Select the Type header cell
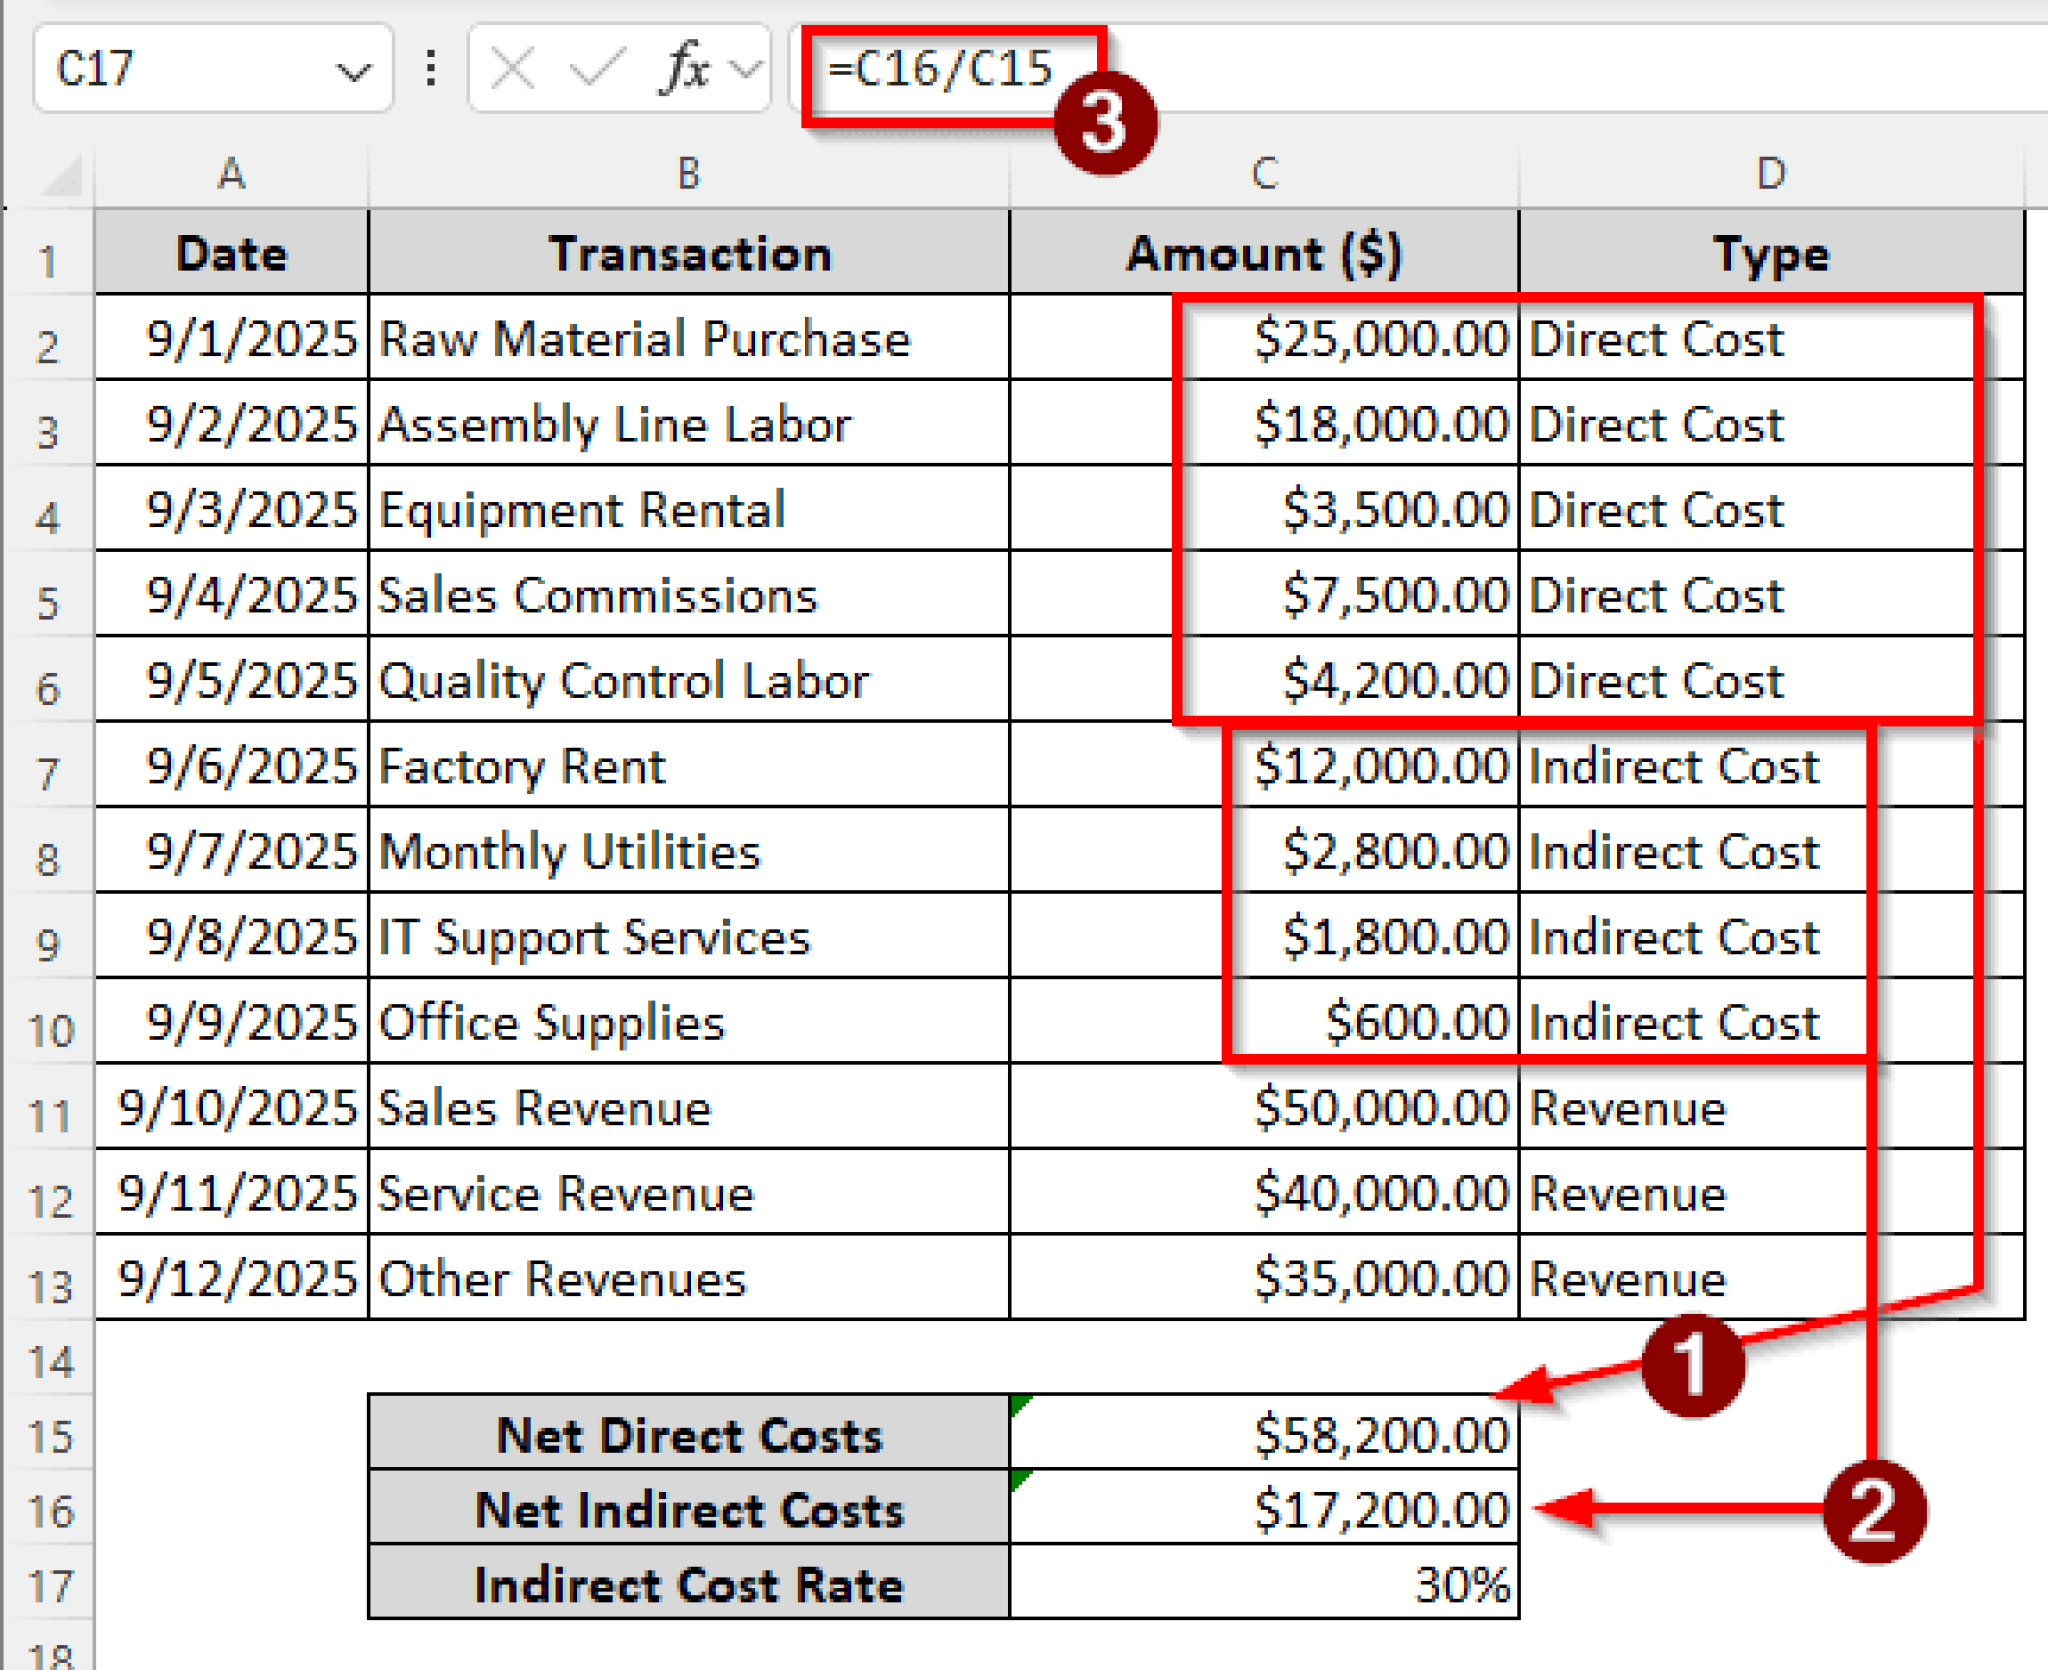The image size is (2048, 1670). [1770, 254]
